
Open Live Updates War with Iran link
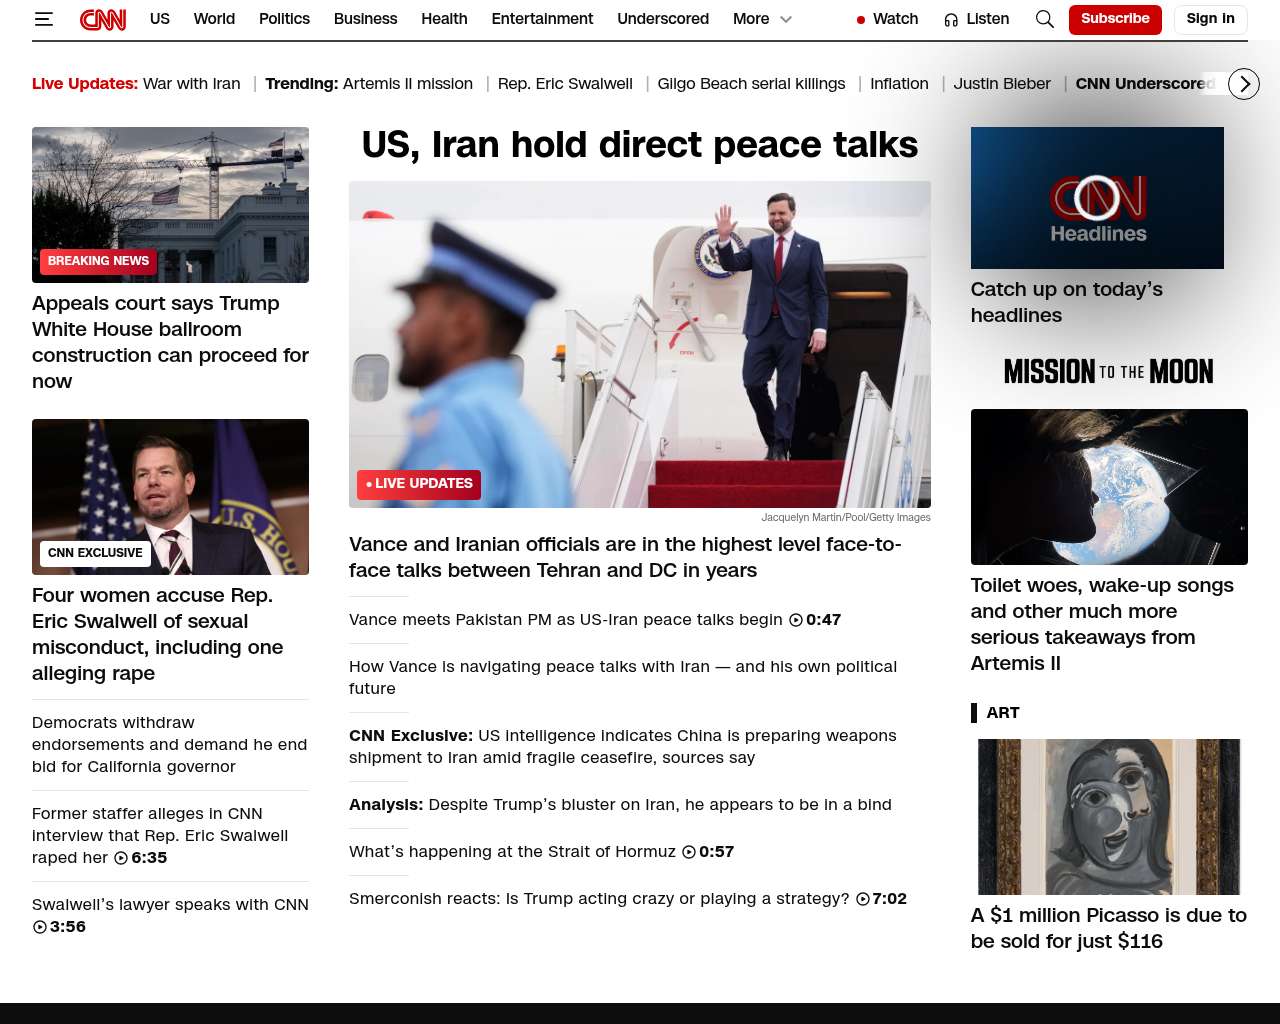click(191, 84)
